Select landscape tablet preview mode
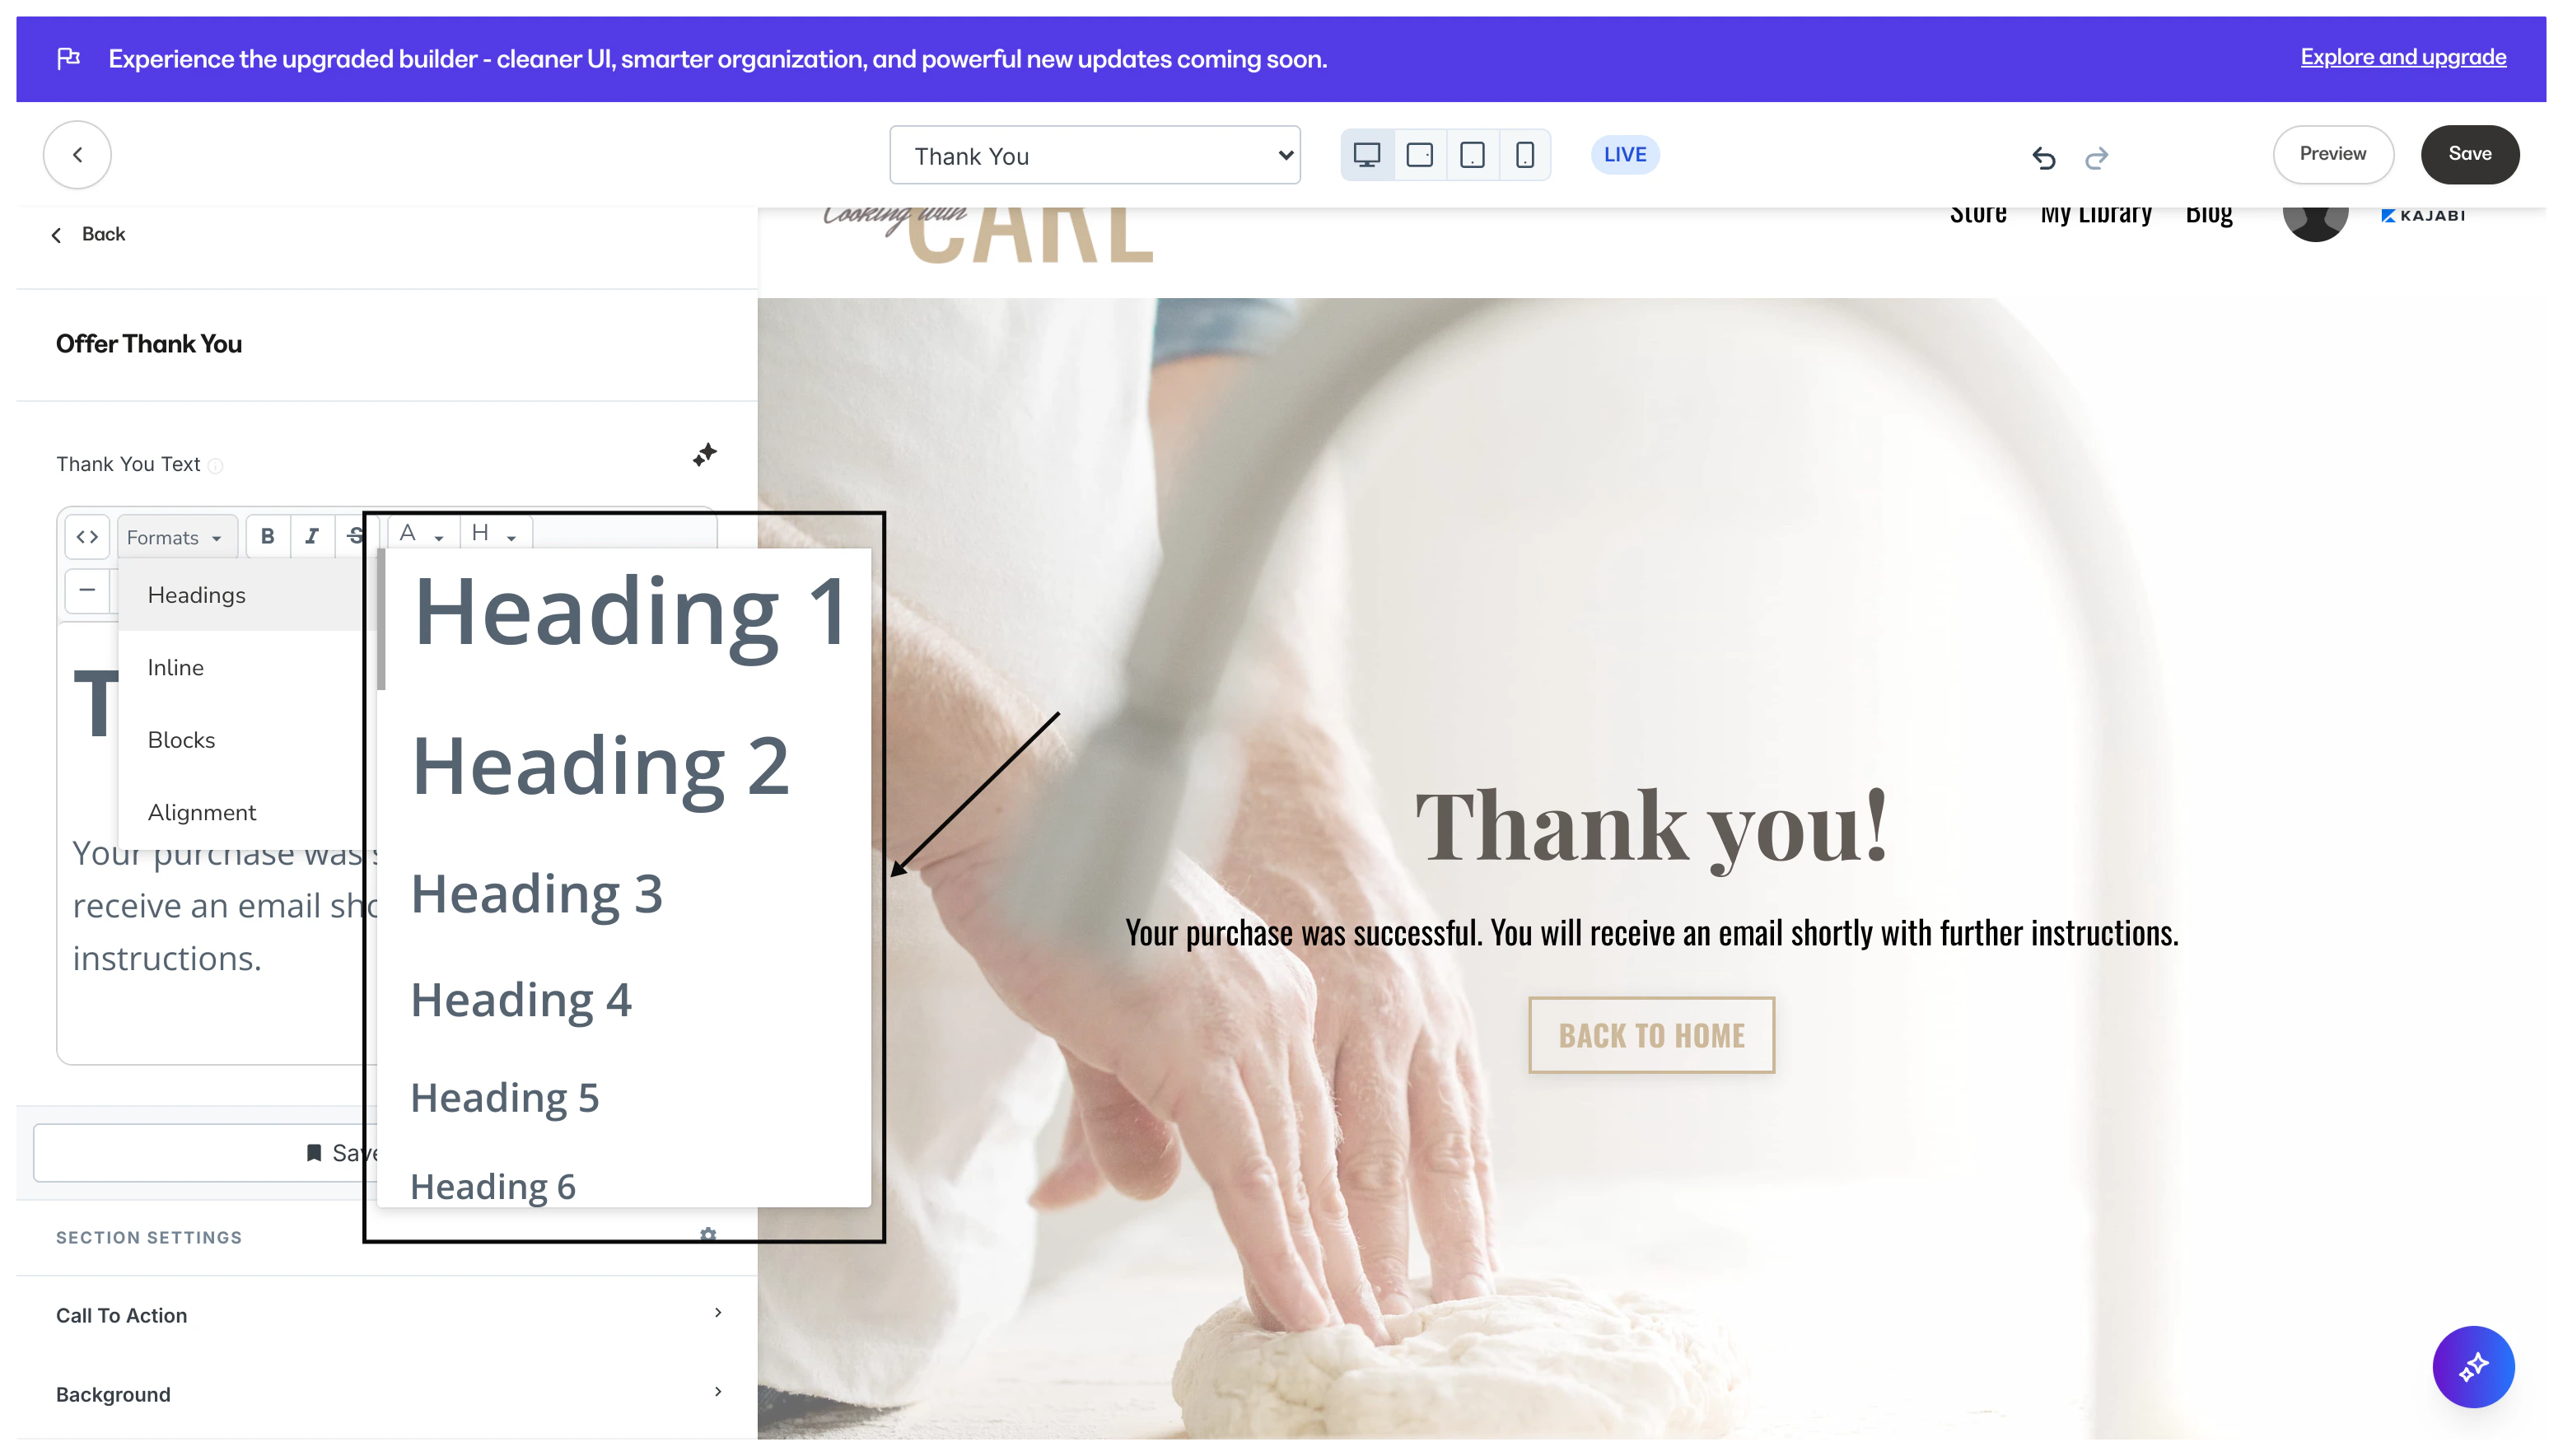 [x=1419, y=155]
